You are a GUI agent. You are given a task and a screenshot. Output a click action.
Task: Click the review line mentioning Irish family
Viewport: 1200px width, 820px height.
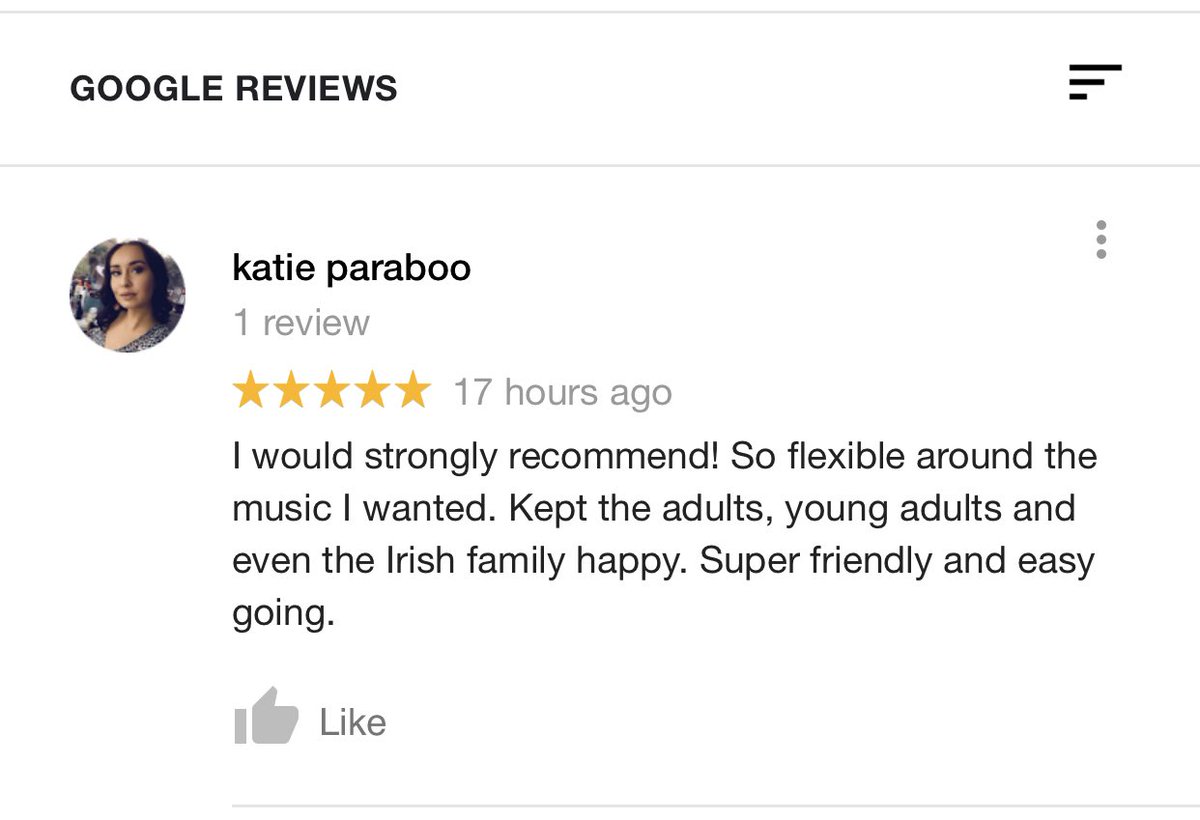click(664, 561)
